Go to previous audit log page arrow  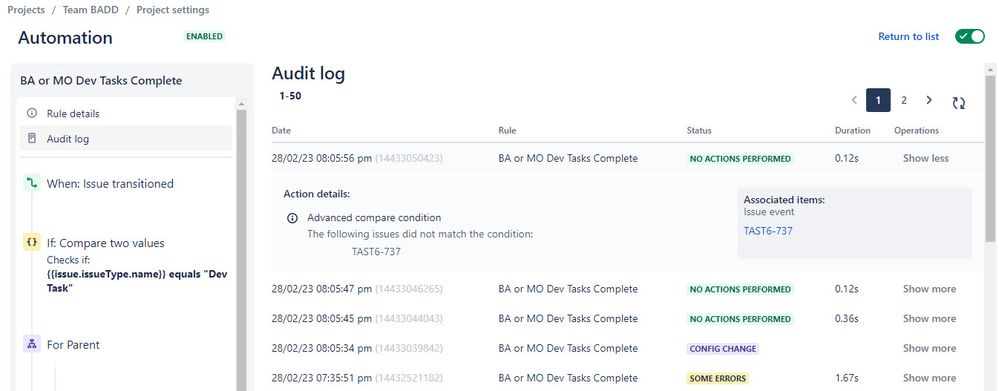(x=854, y=100)
